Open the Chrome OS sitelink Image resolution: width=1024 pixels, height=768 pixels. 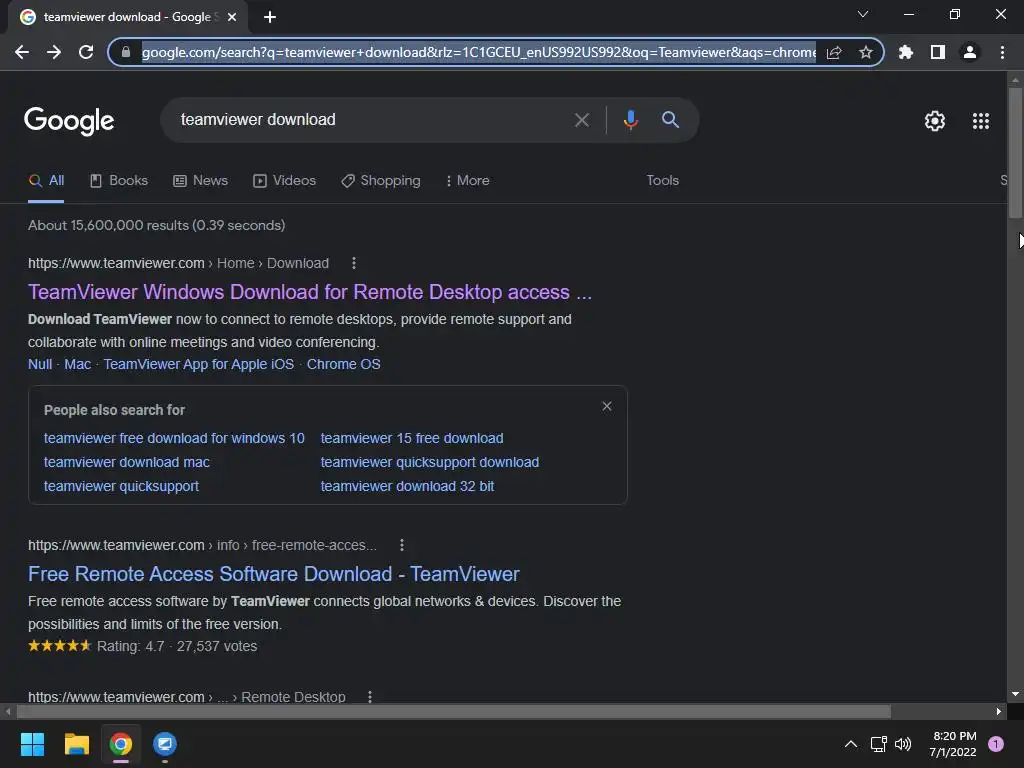pos(344,364)
